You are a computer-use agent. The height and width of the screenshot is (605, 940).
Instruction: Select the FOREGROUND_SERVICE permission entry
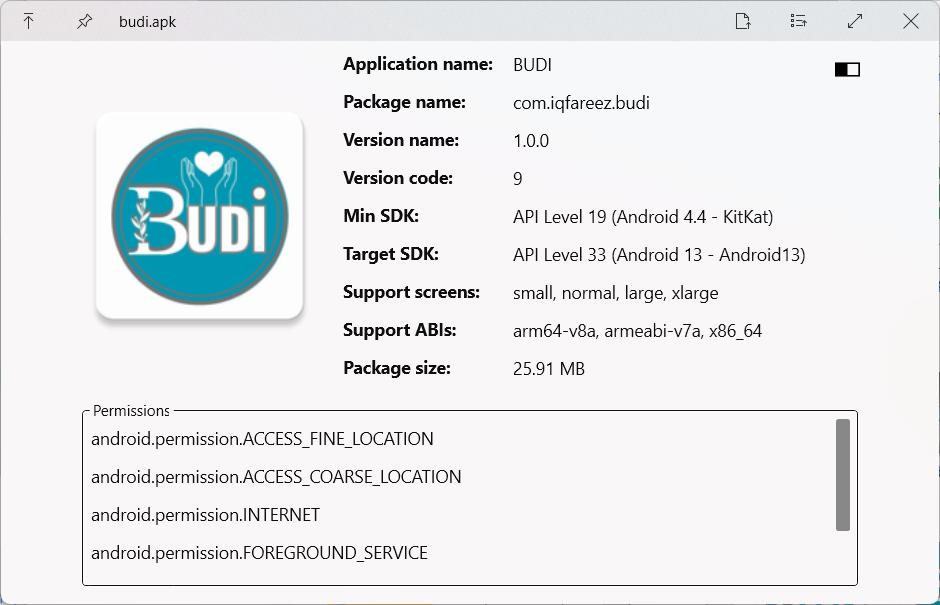click(259, 552)
